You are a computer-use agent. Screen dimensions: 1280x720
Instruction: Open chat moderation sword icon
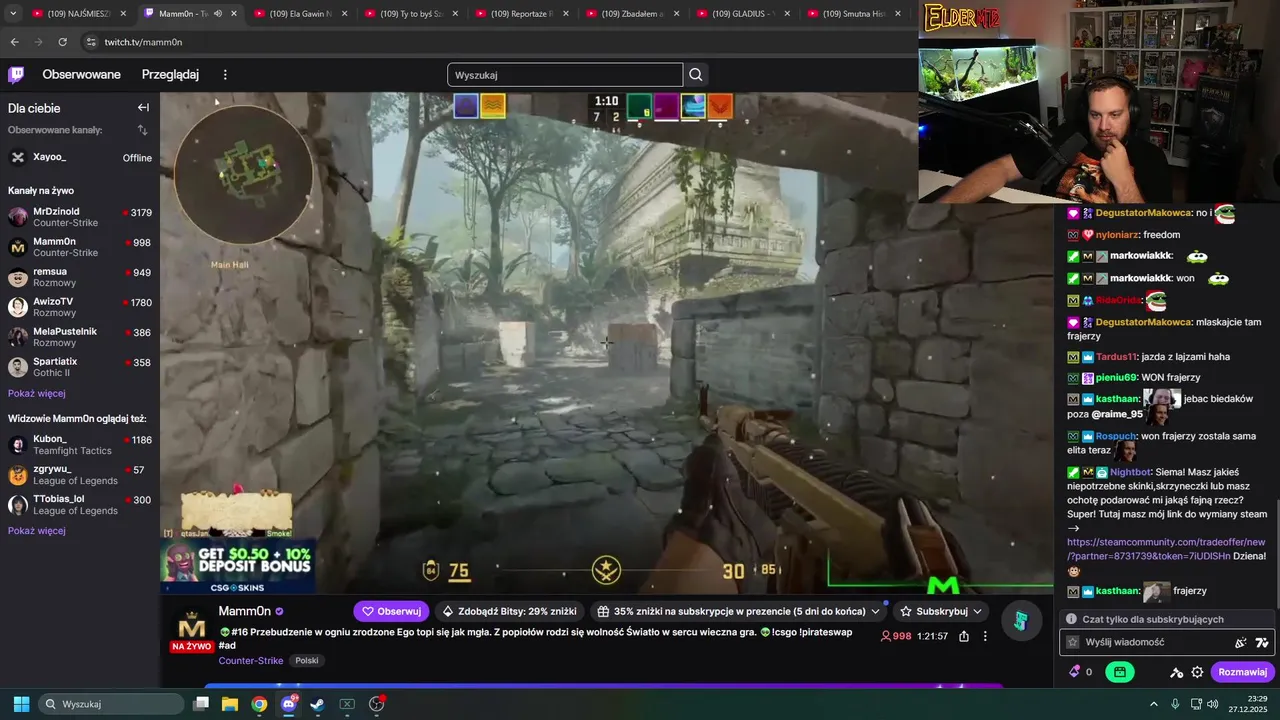click(1177, 672)
